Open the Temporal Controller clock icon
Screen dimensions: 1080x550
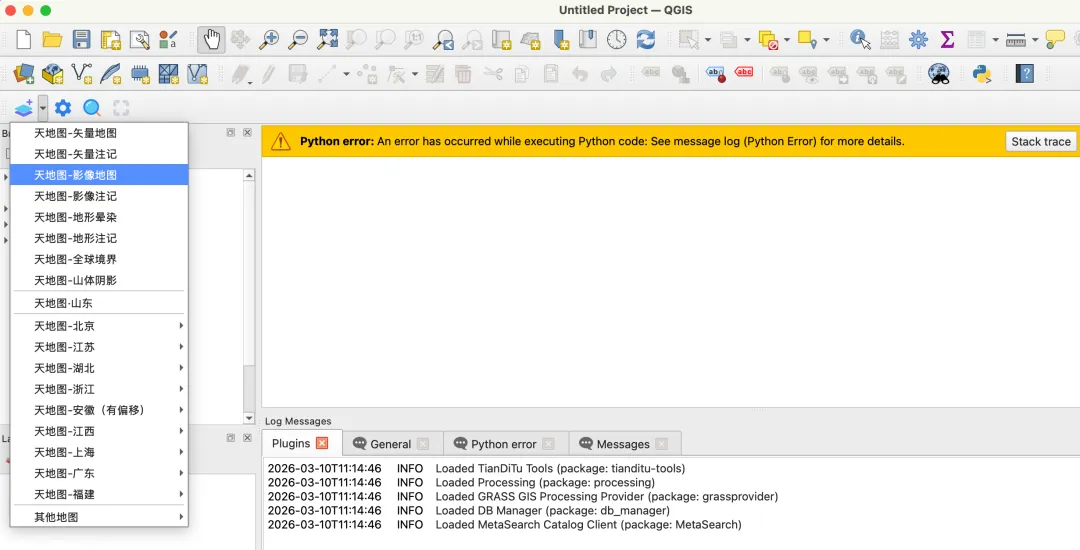[x=616, y=39]
